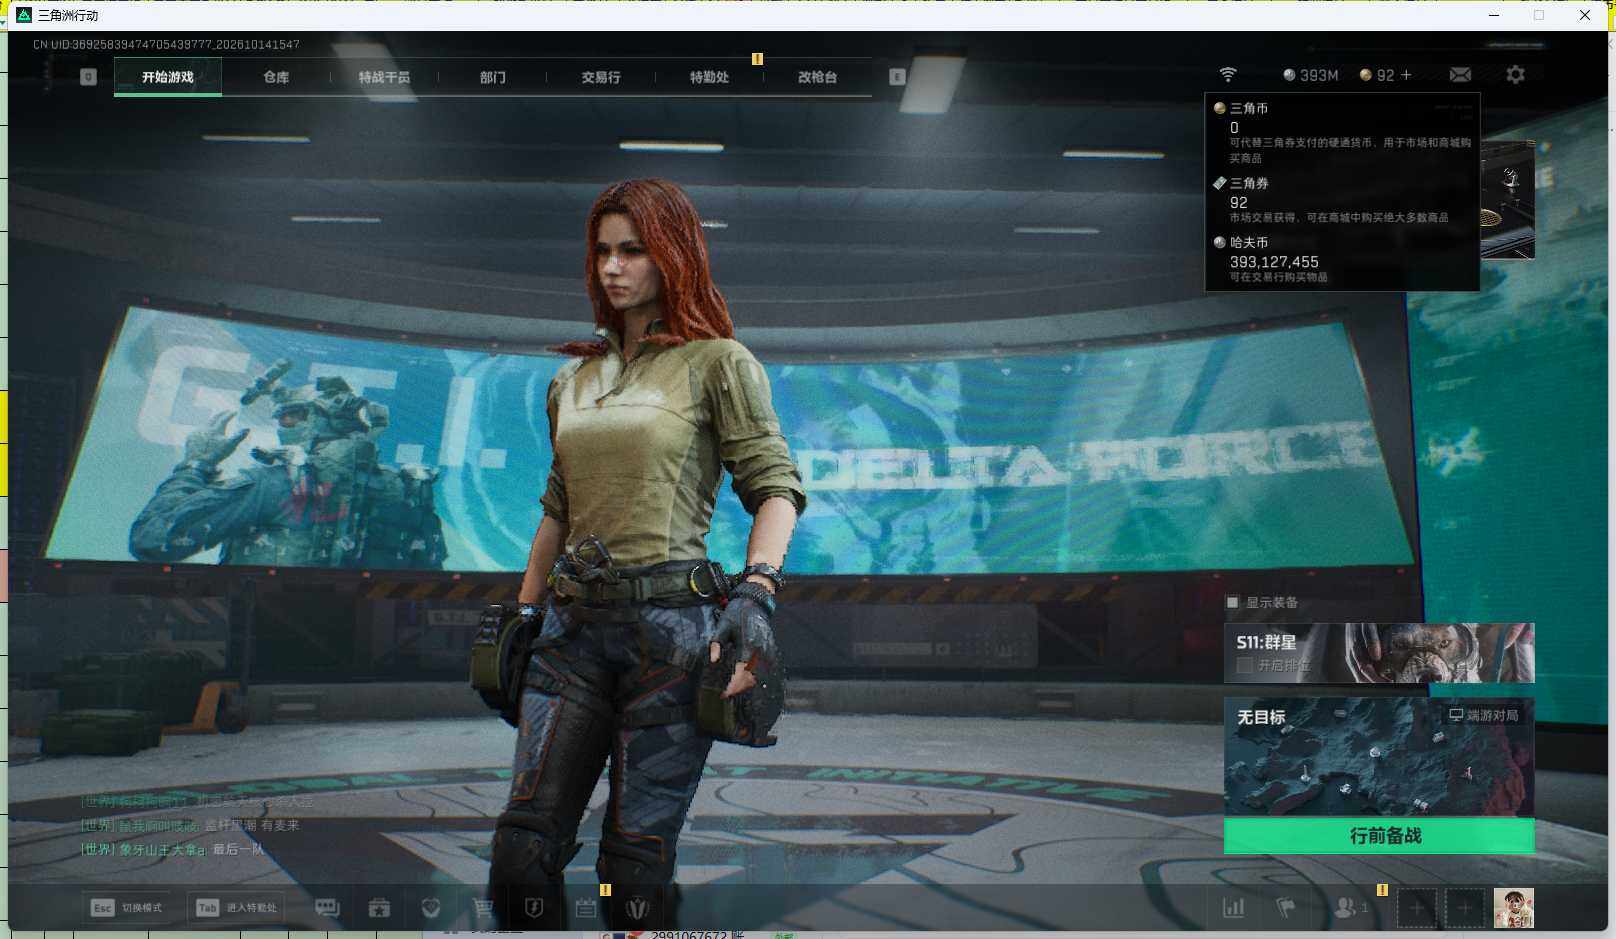Open the starred supply crate icon
This screenshot has width=1616, height=939.
click(x=379, y=908)
